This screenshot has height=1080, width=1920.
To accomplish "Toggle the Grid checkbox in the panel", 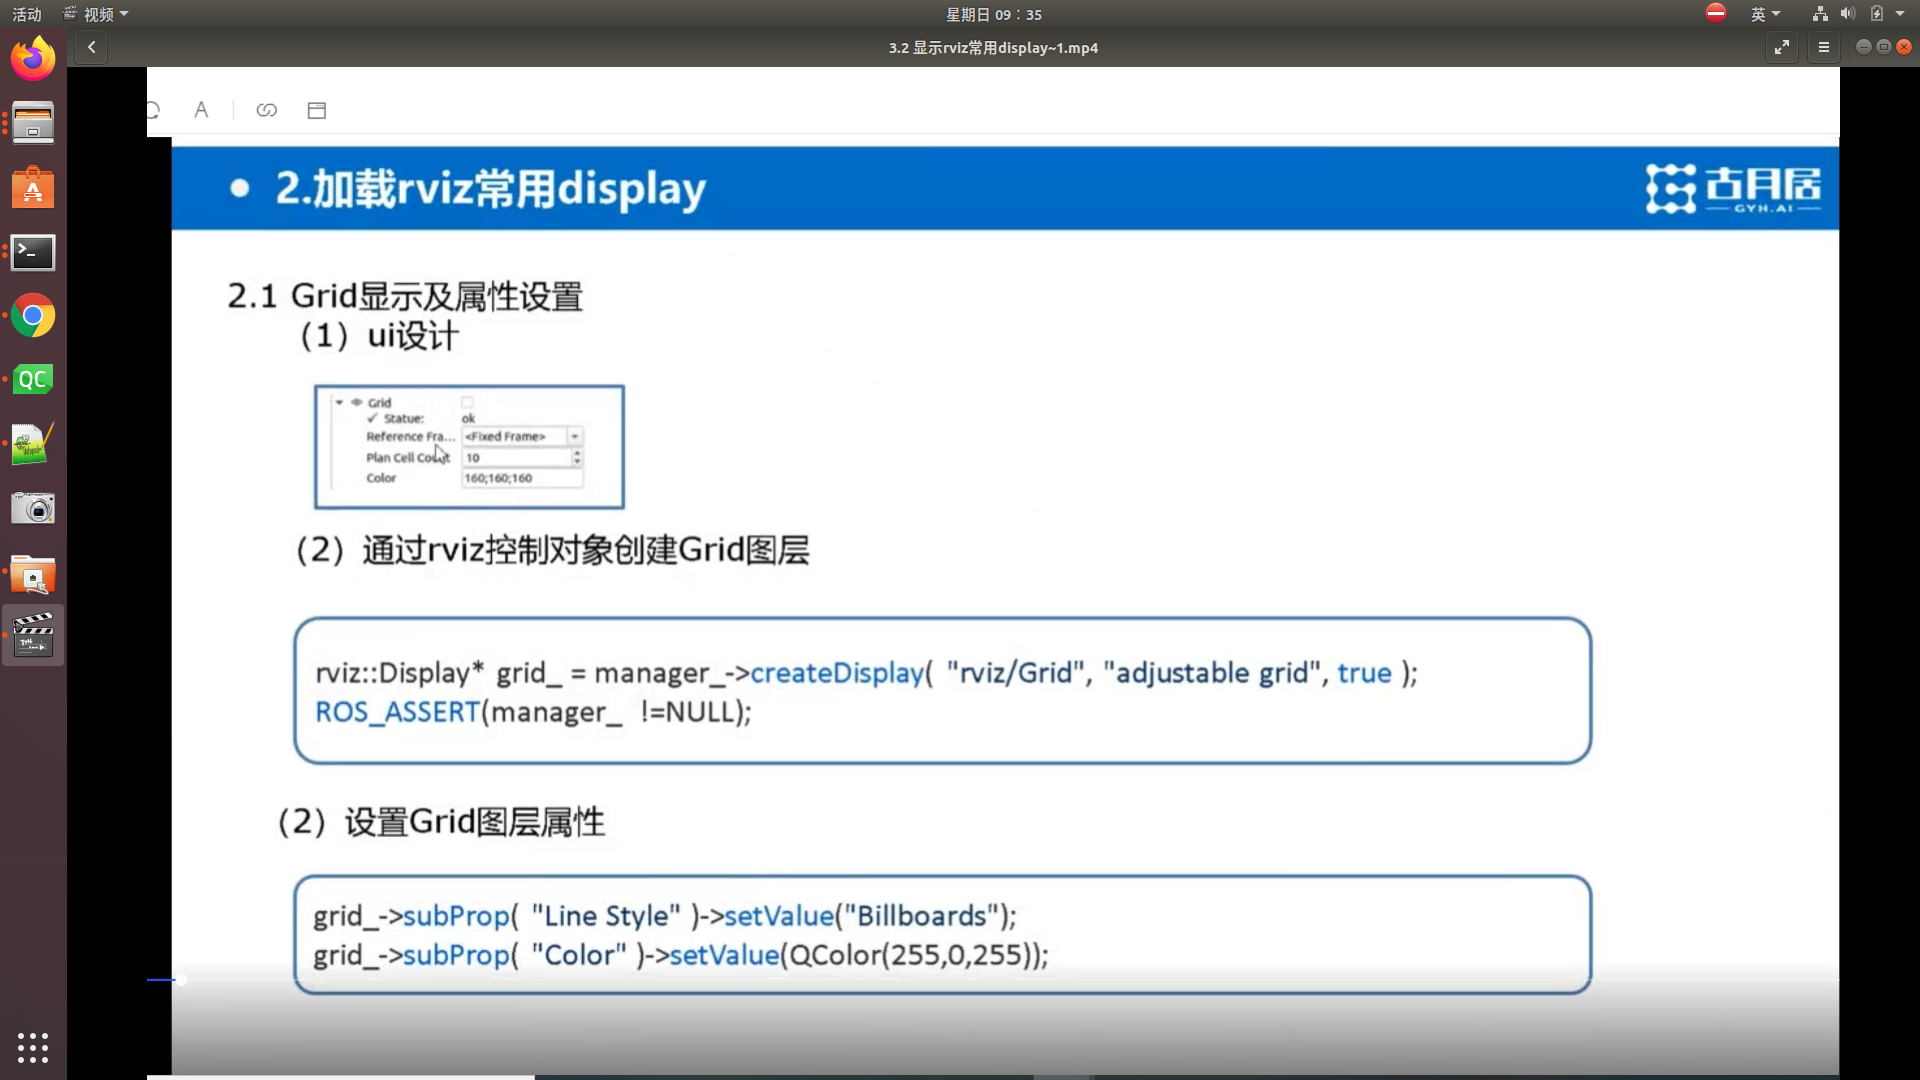I will pyautogui.click(x=467, y=402).
